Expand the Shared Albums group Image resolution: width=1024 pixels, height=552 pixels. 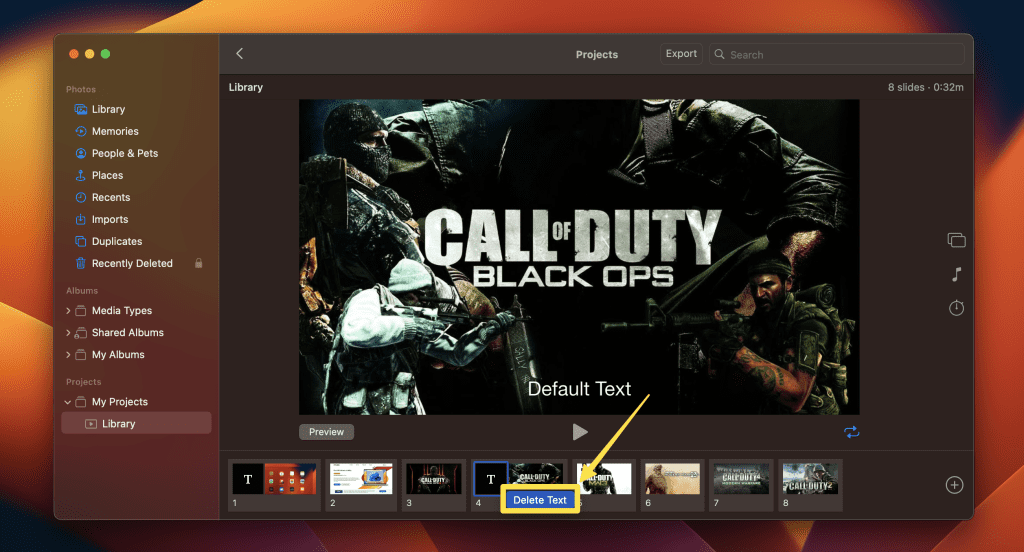click(x=68, y=333)
